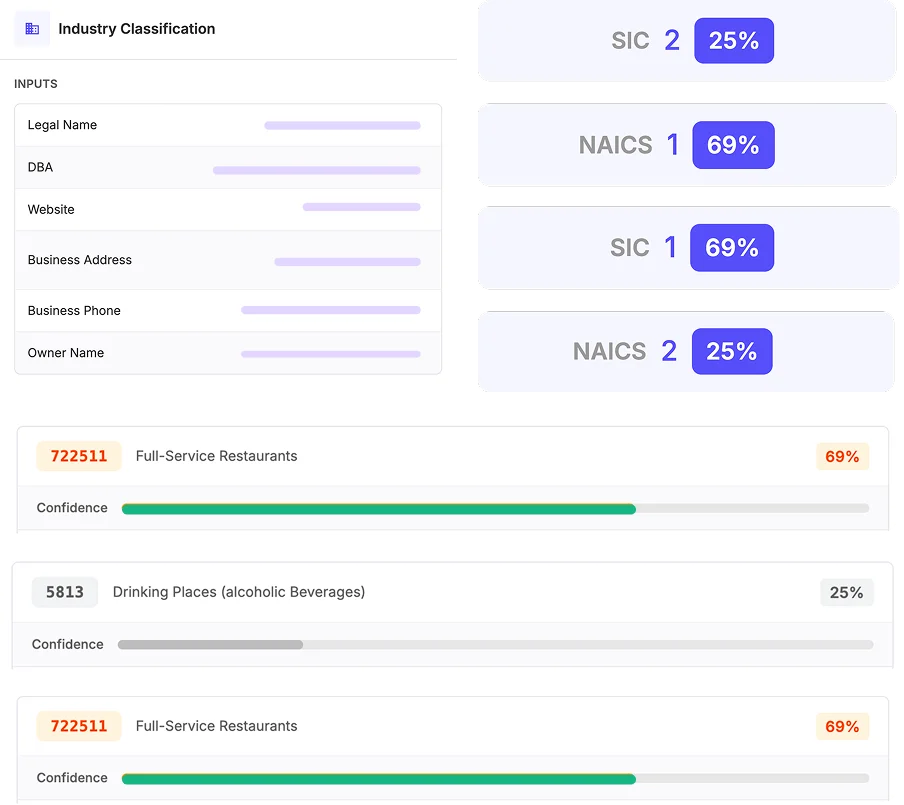904x805 pixels.
Task: Toggle the bottom 69% confidence badge
Action: coord(842,727)
